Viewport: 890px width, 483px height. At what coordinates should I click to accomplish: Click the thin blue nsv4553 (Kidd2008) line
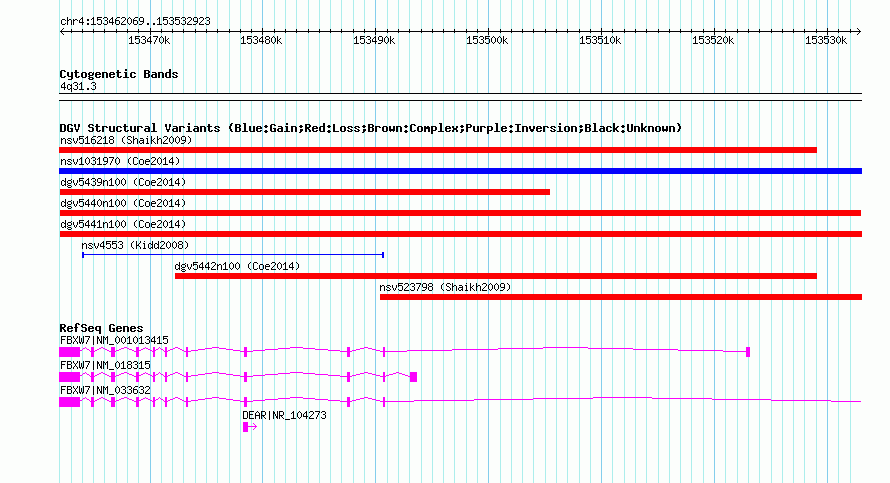(x=233, y=255)
